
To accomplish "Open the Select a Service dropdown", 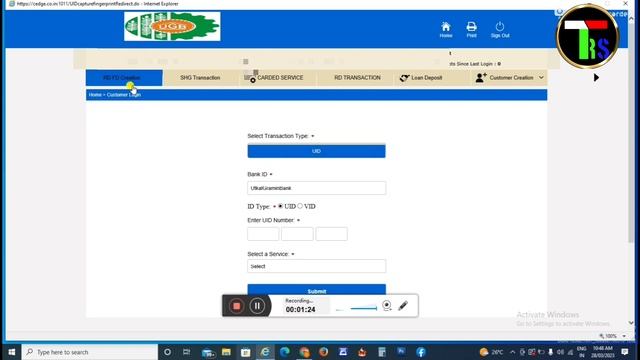I will [x=316, y=266].
